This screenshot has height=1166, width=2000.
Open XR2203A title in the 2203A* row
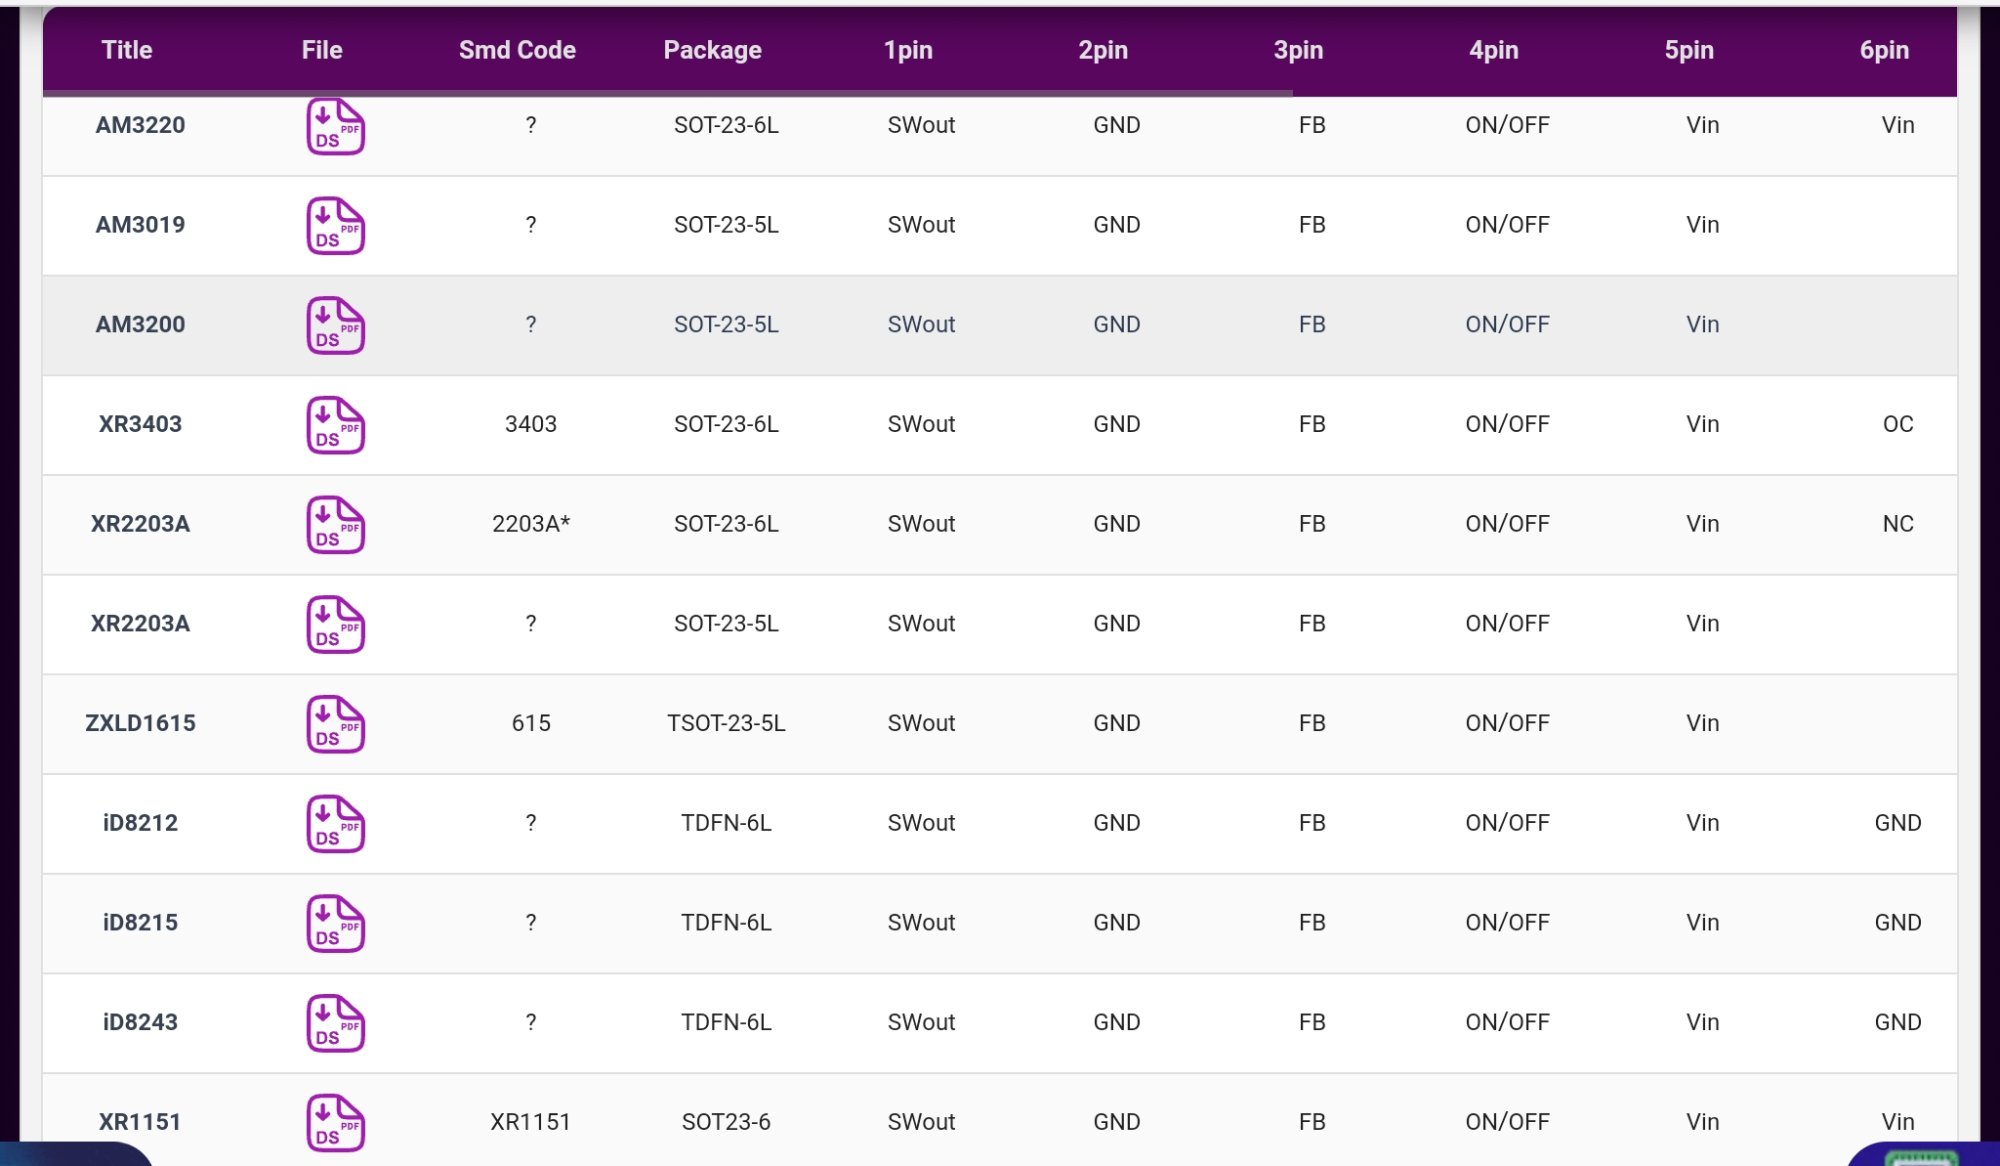coord(140,524)
